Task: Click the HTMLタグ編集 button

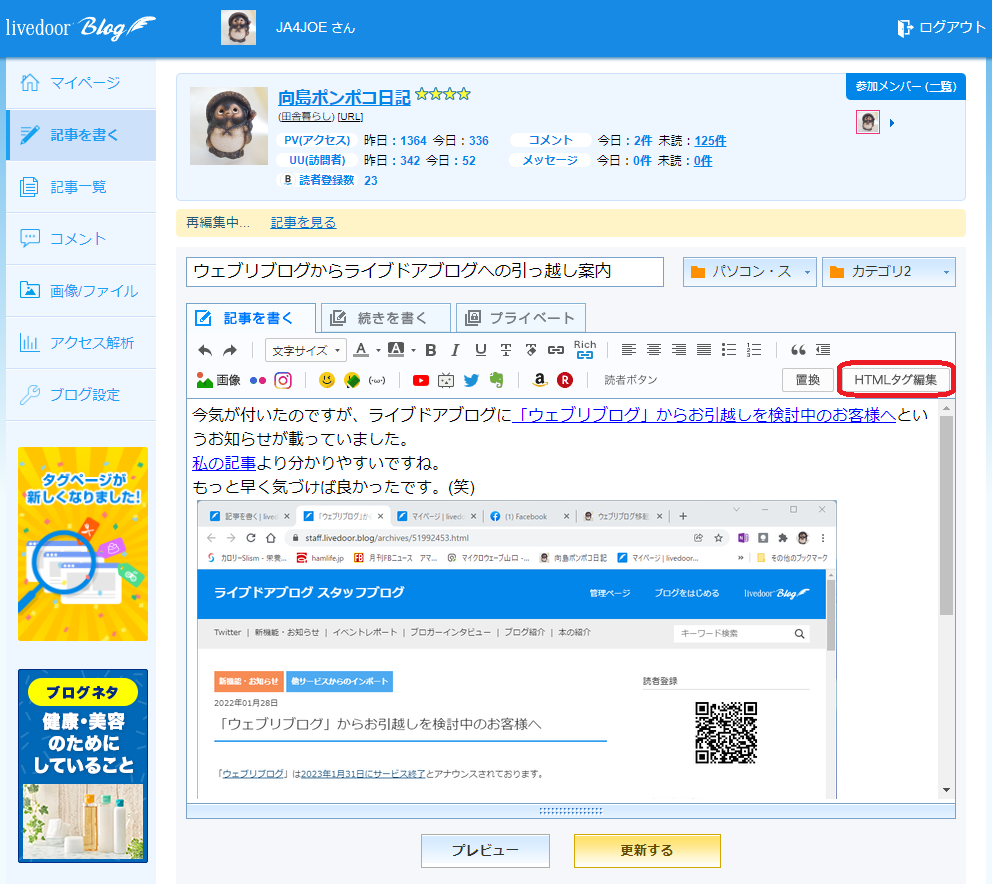Action: (x=895, y=380)
